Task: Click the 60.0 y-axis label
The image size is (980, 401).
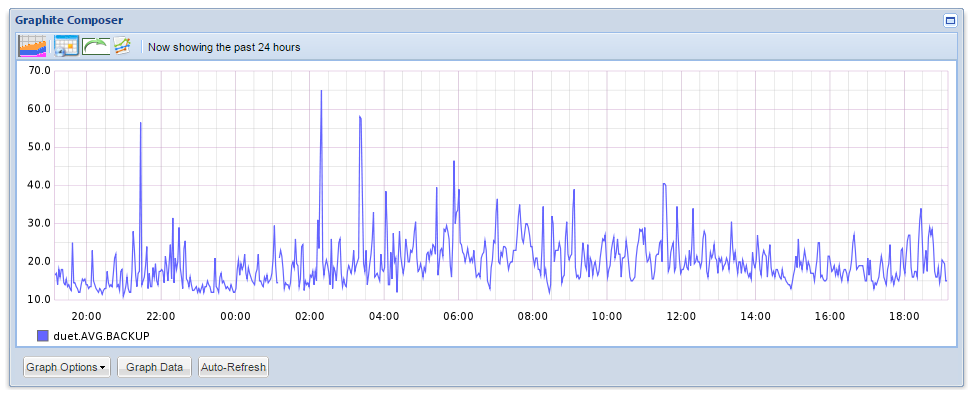Action: [39, 109]
